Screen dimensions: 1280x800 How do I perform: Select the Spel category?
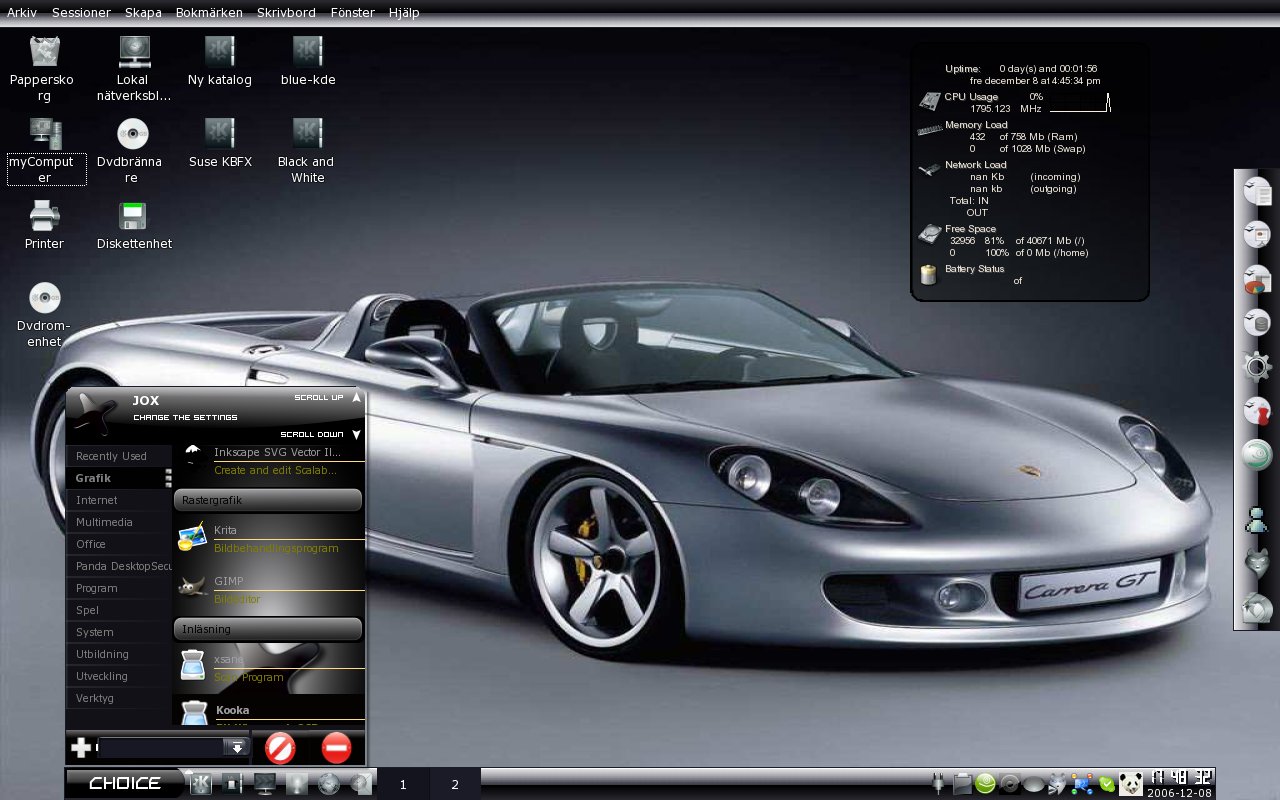(118, 610)
